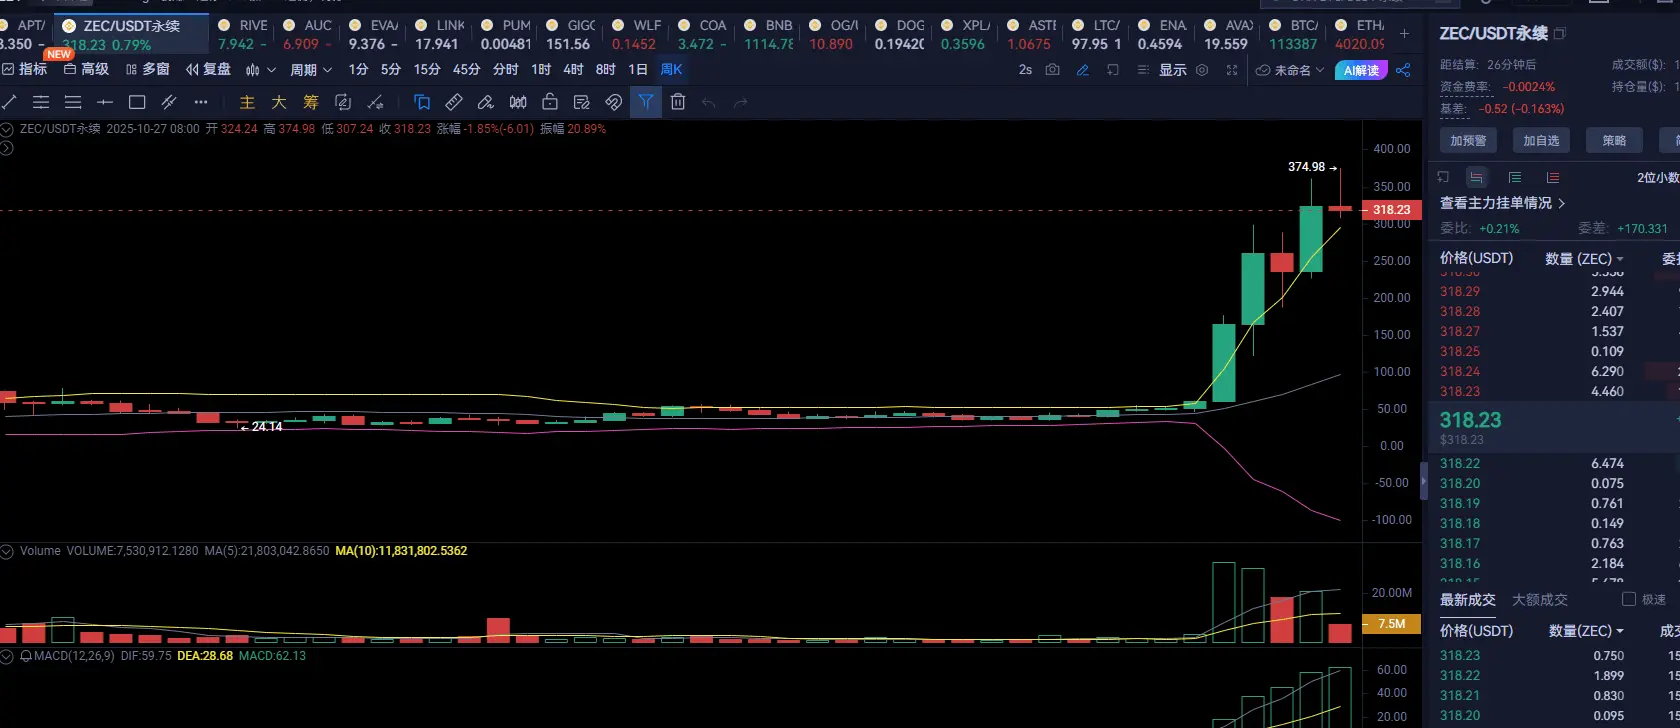Select the eraser tool
1680x728 pixels.
[x=485, y=102]
